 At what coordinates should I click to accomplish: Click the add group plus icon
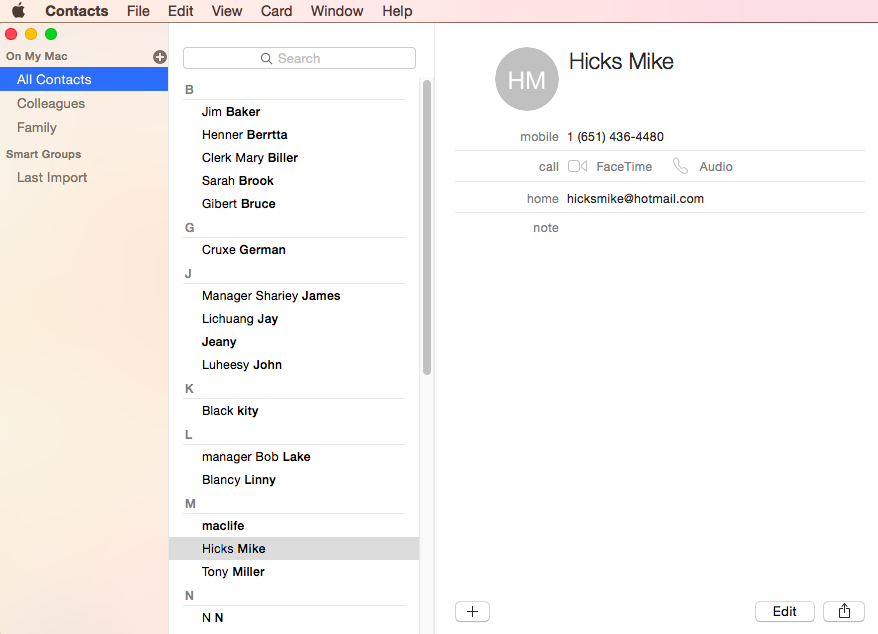point(160,57)
